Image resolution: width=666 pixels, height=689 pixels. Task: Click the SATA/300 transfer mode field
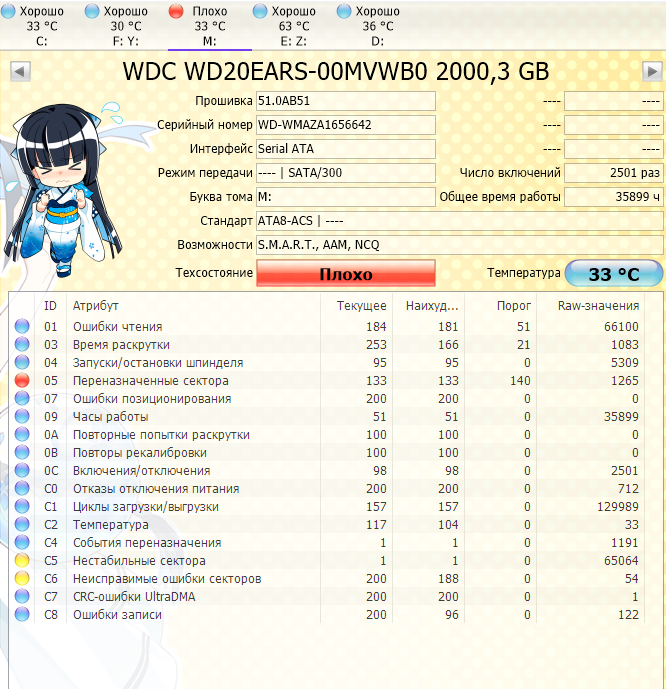[346, 173]
